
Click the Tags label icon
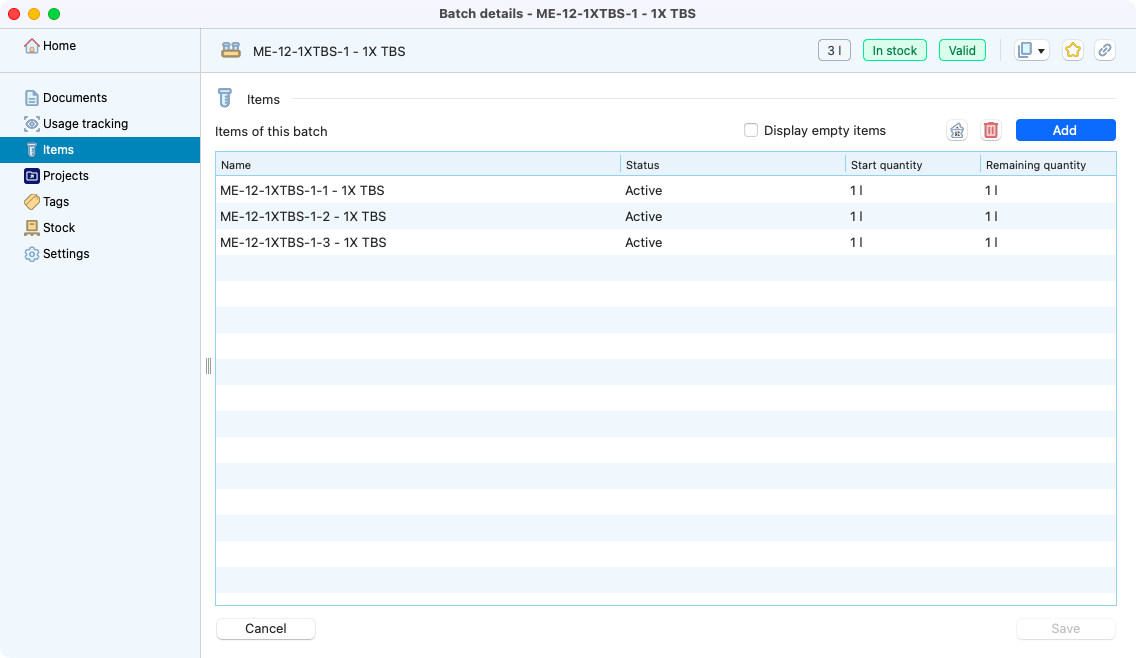[x=31, y=202]
